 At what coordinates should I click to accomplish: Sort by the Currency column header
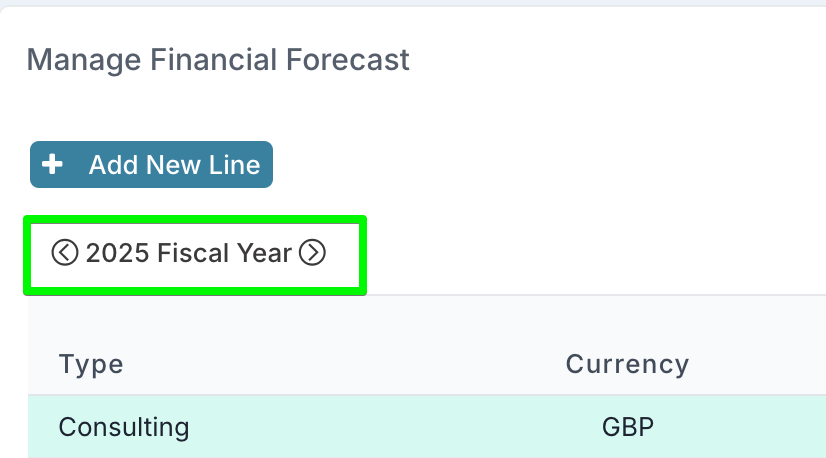click(627, 364)
